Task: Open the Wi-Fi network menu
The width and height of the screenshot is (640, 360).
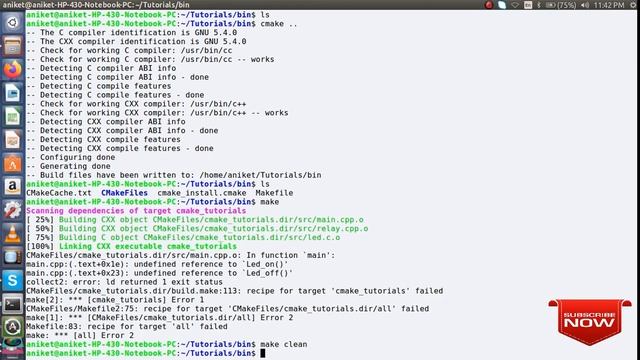Action: coord(515,5)
